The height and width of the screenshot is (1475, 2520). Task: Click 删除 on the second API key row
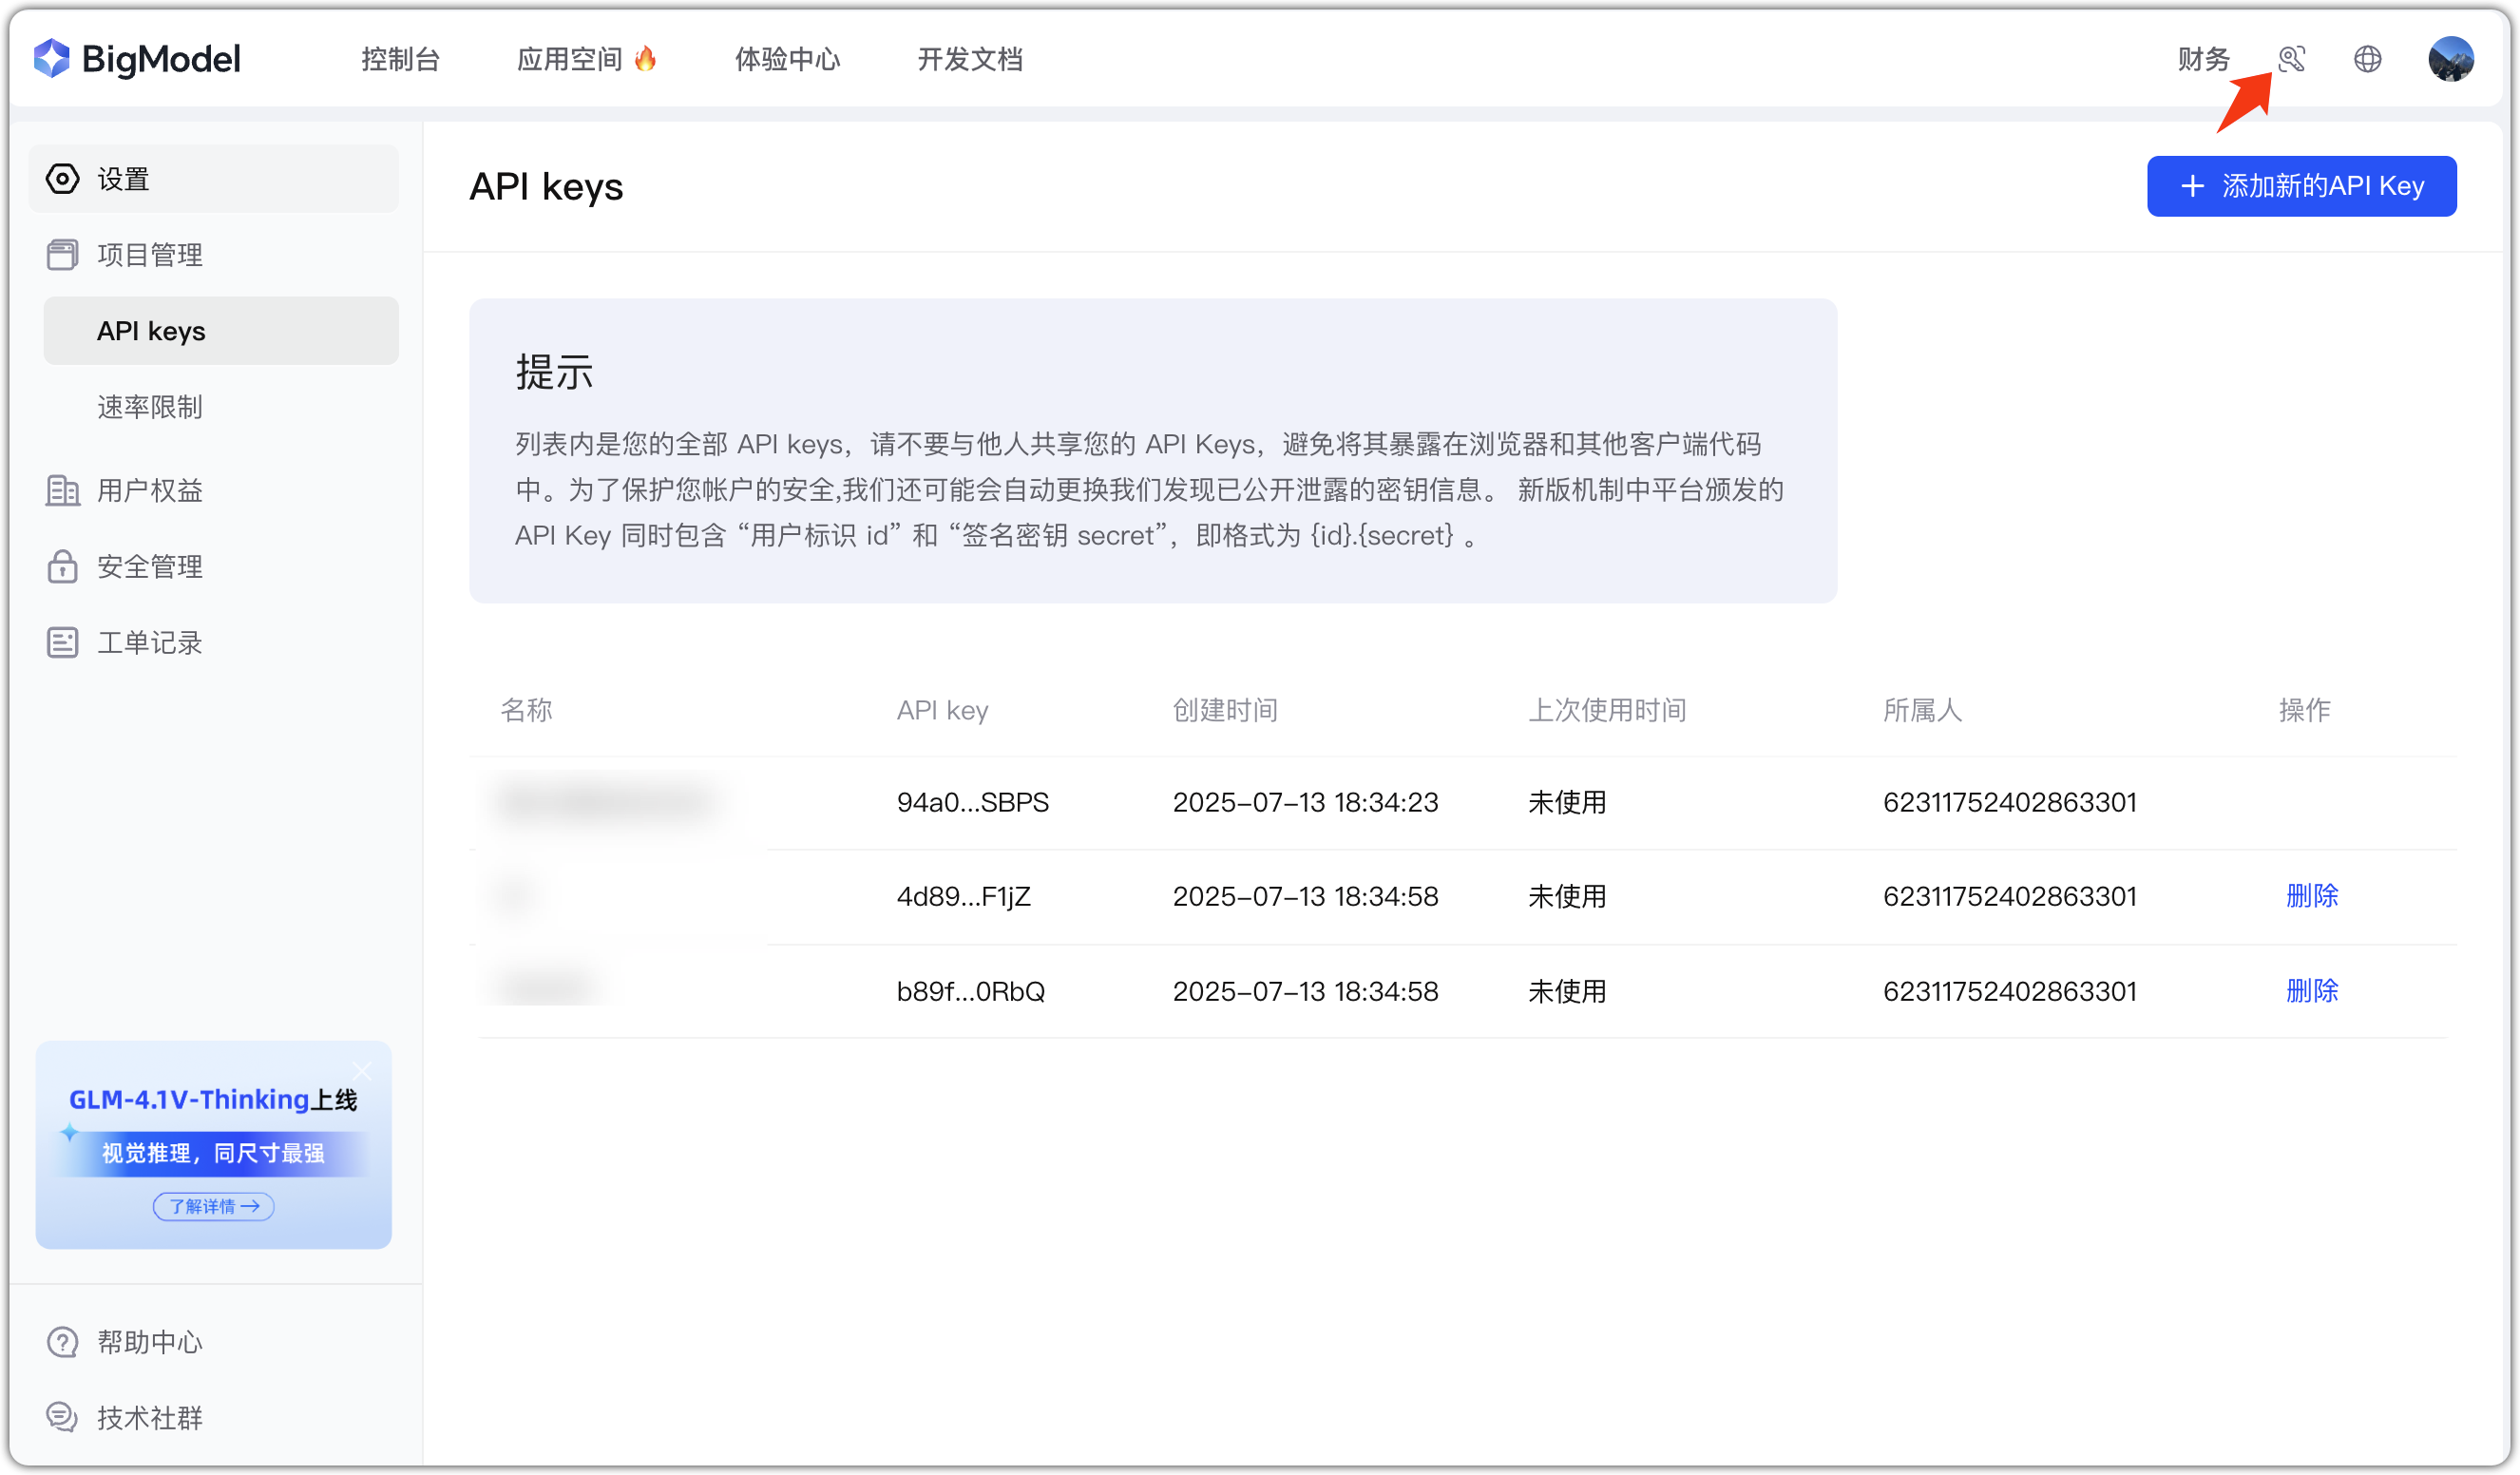click(x=2313, y=896)
